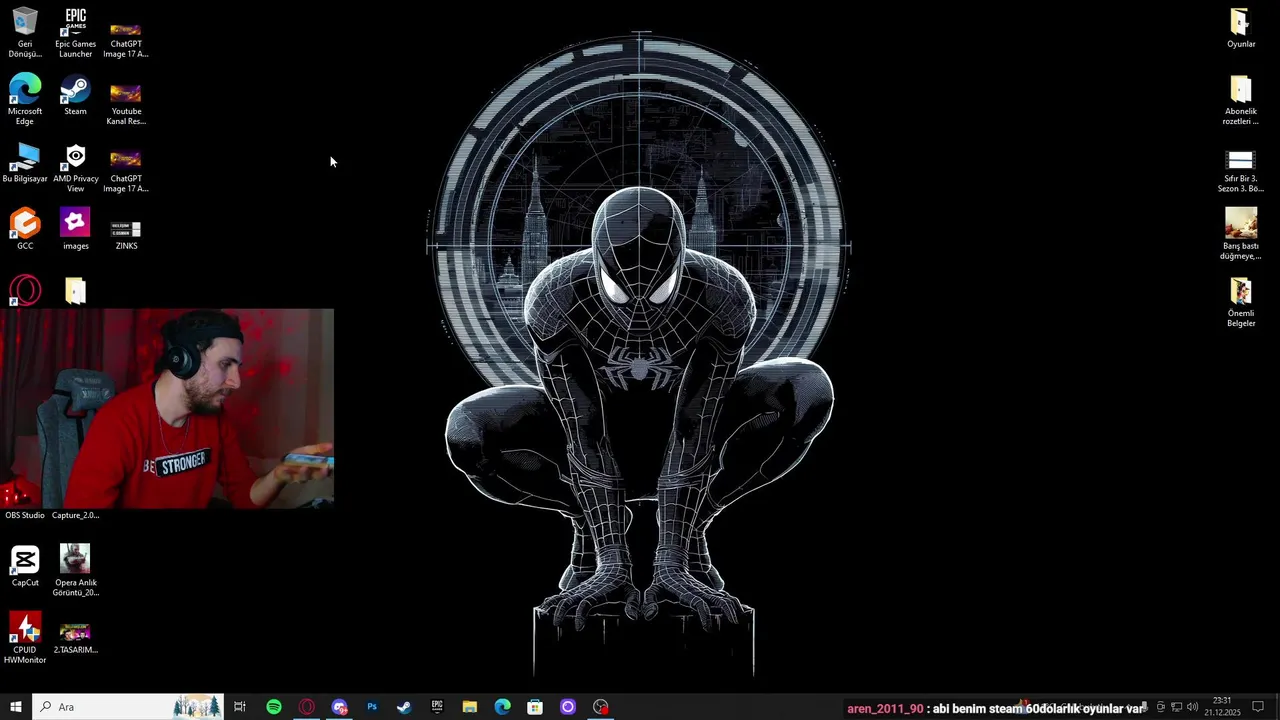Image resolution: width=1280 pixels, height=720 pixels.
Task: Open Steam from the taskbar
Action: pos(404,707)
